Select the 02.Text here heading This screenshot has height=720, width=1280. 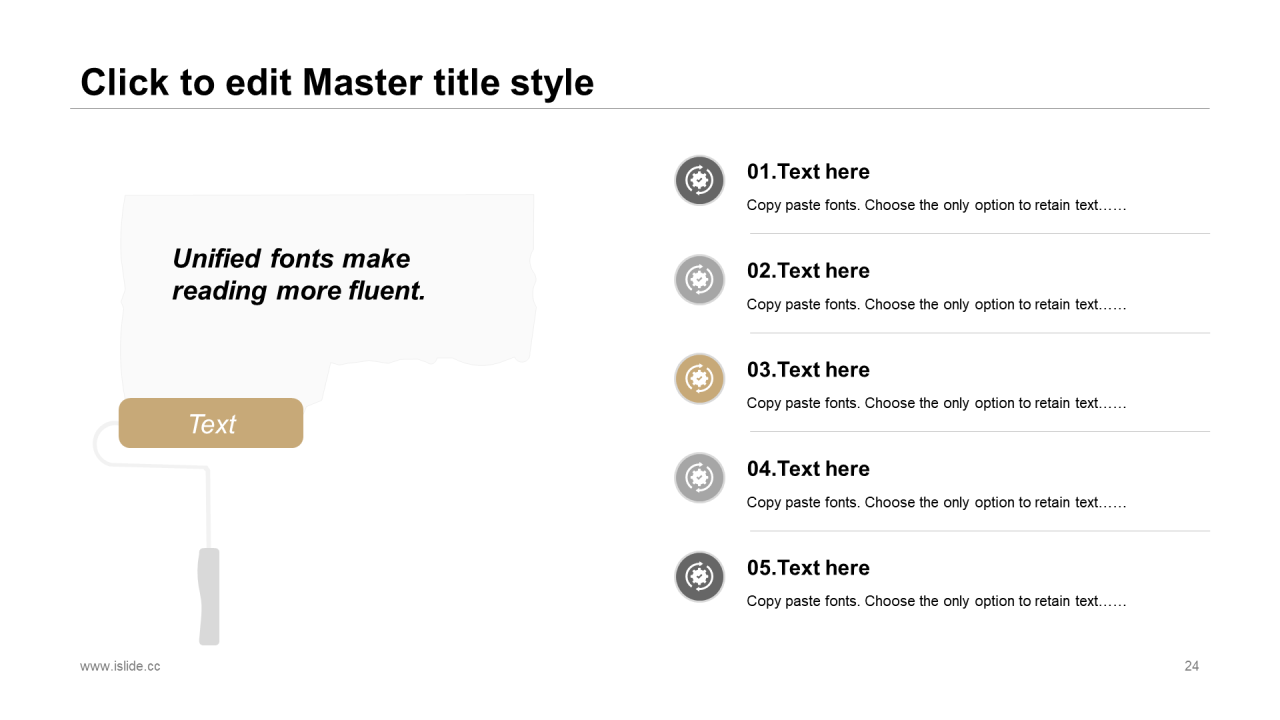(x=808, y=271)
